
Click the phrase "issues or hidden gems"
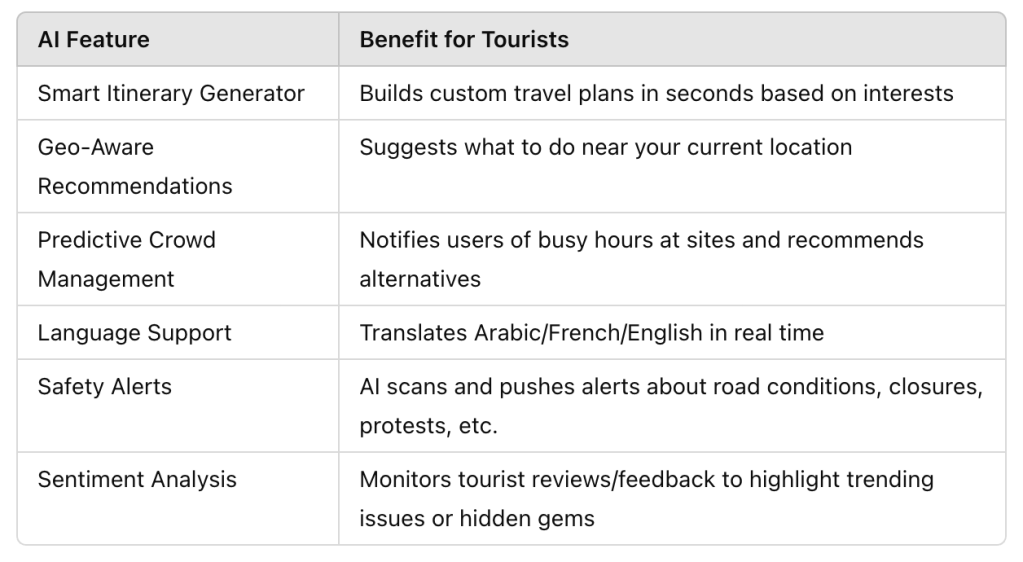click(477, 518)
